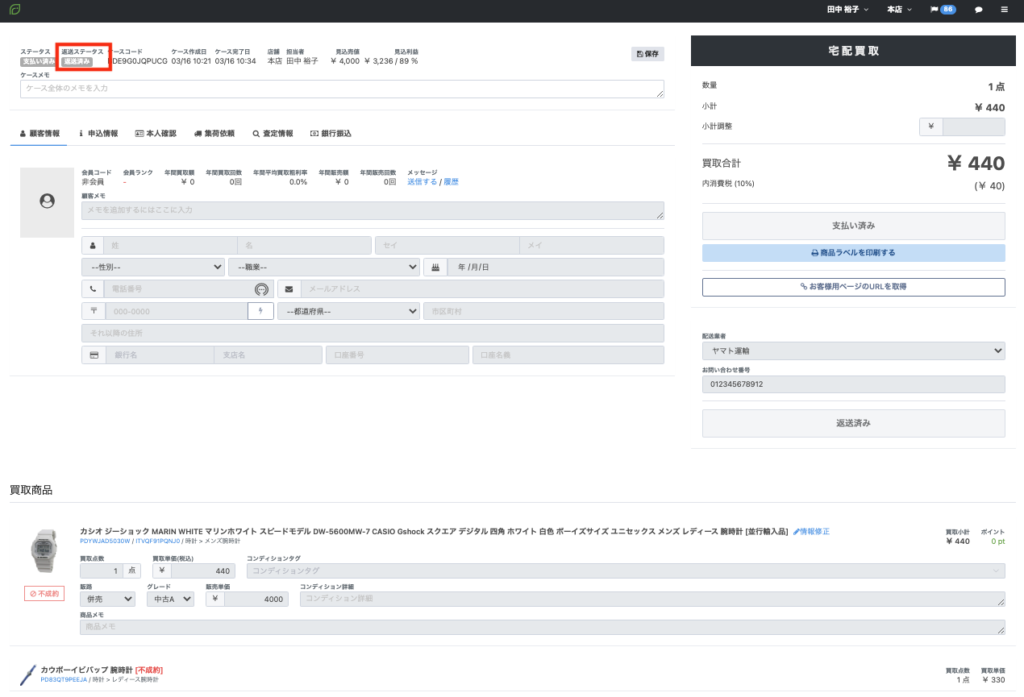The height and width of the screenshot is (697, 1024).
Task: Click the ケースメモ text field
Action: point(342,89)
